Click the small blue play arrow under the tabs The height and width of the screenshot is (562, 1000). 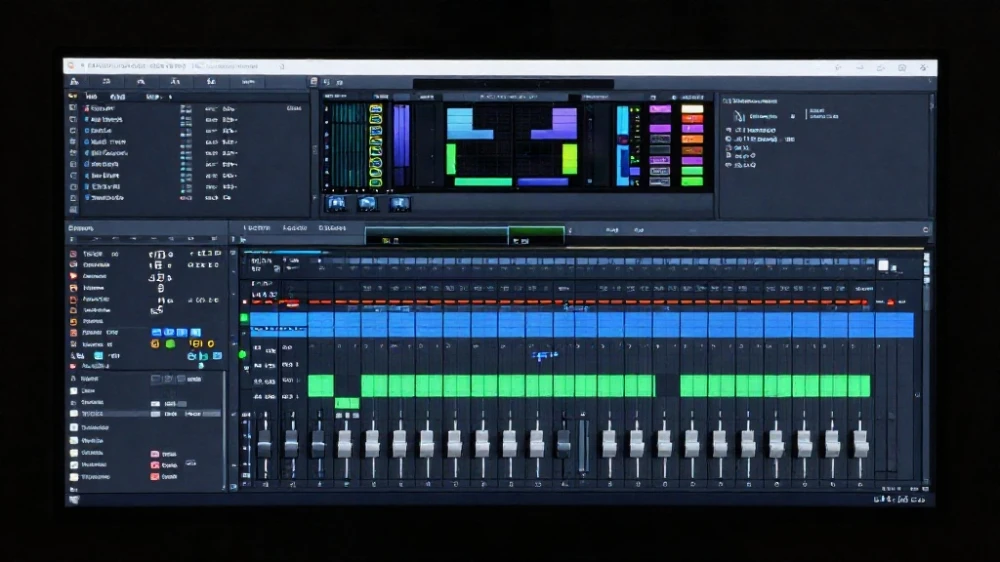[243, 240]
